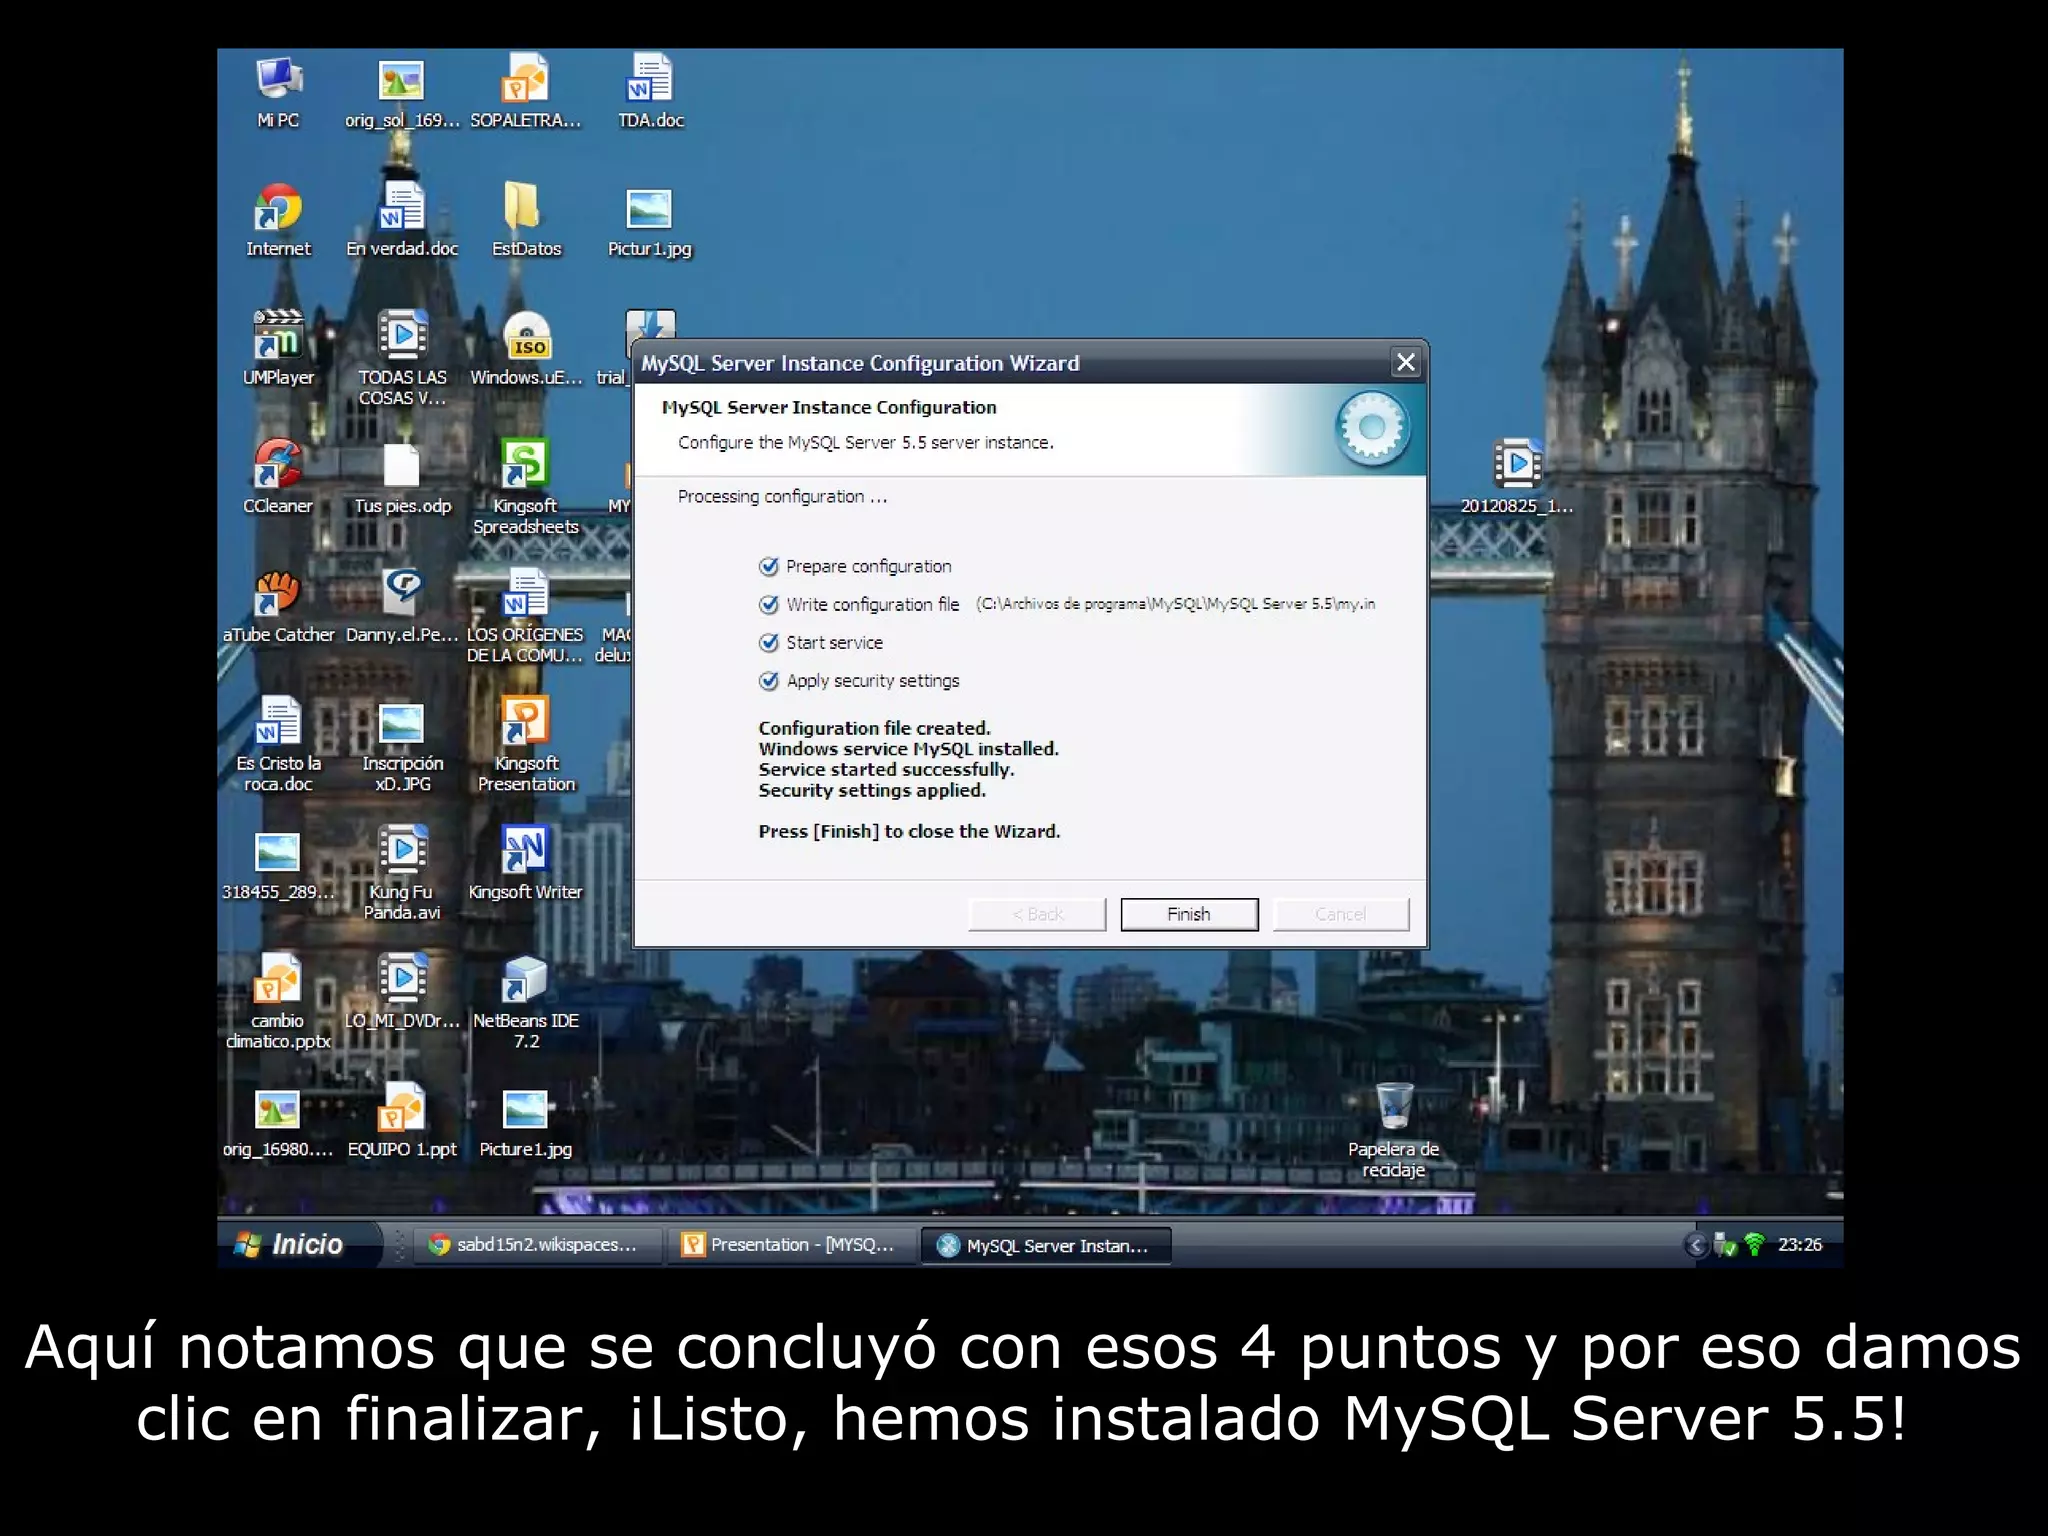
Task: Click the 'Start service' step text
Action: [x=834, y=642]
